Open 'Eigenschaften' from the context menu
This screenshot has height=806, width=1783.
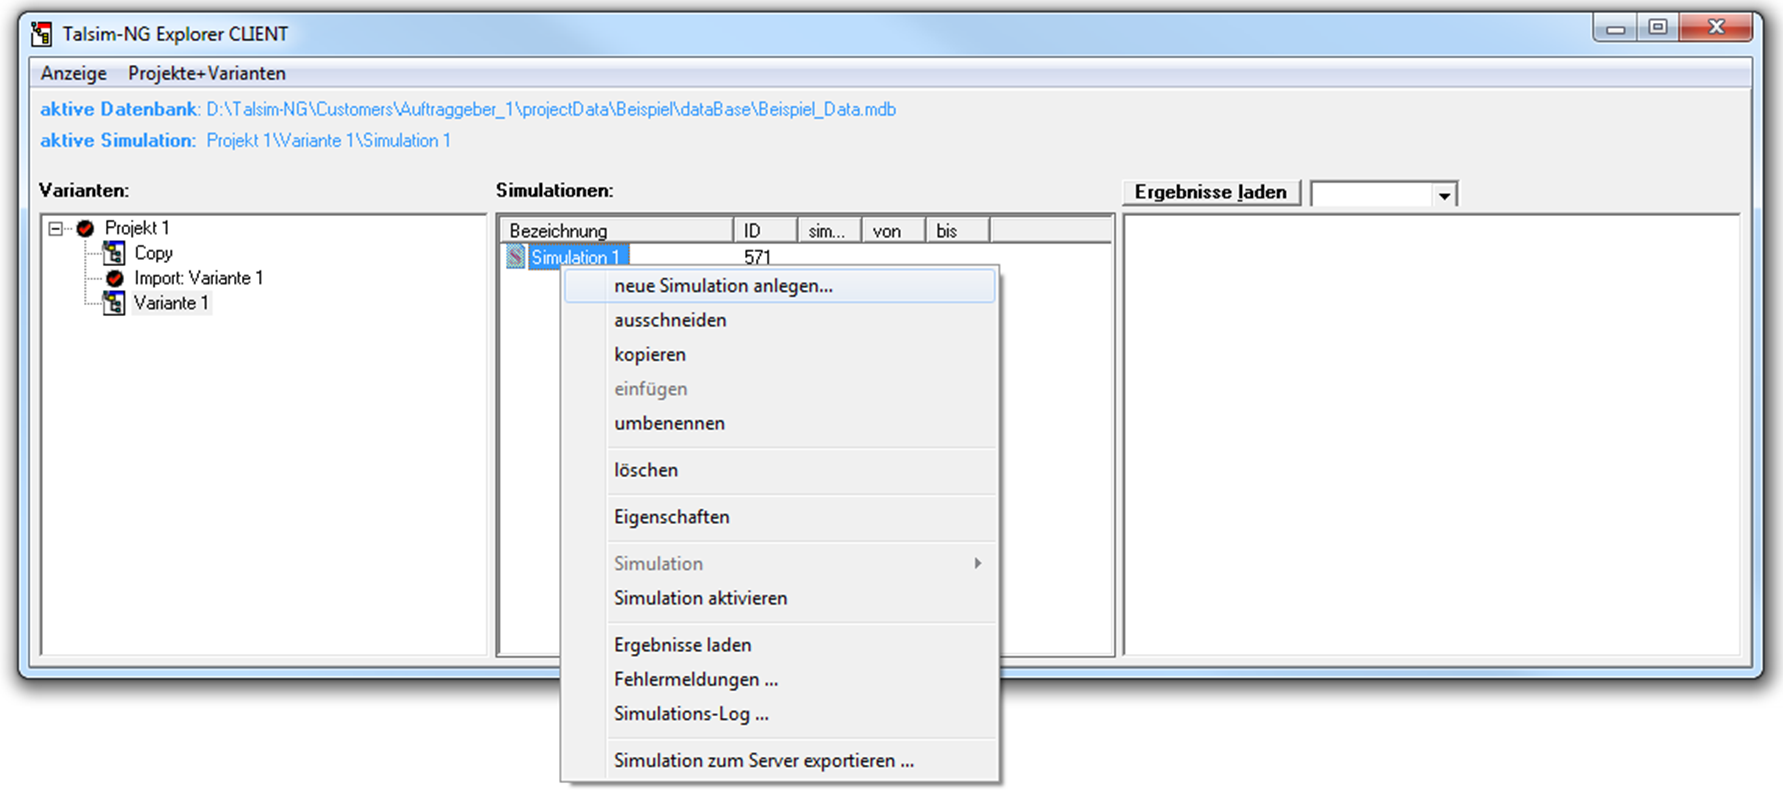tap(671, 517)
